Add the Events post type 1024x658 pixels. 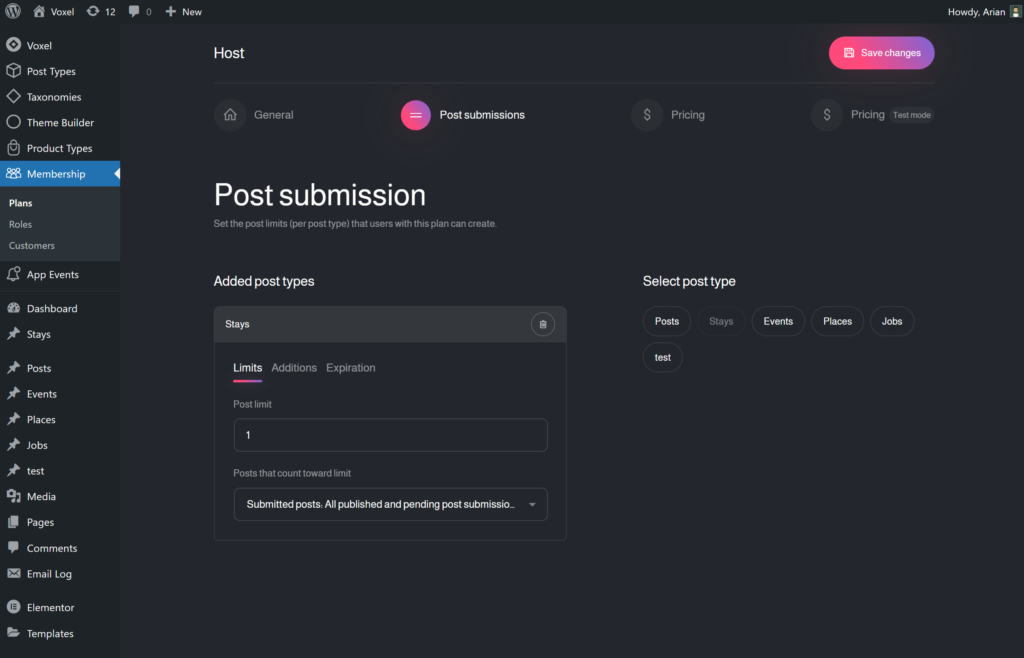coord(778,322)
